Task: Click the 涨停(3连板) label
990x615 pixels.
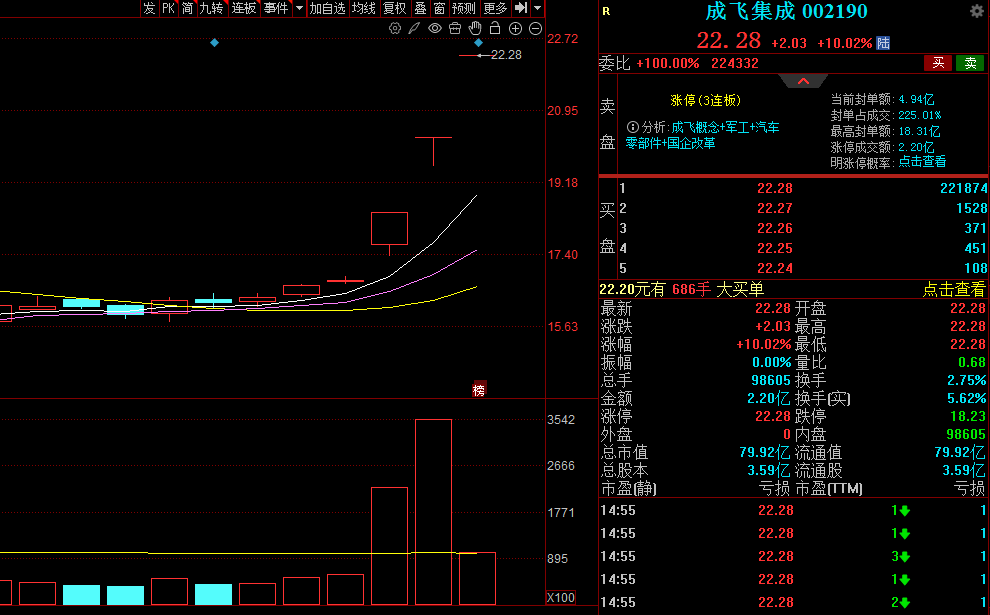Action: pos(705,100)
